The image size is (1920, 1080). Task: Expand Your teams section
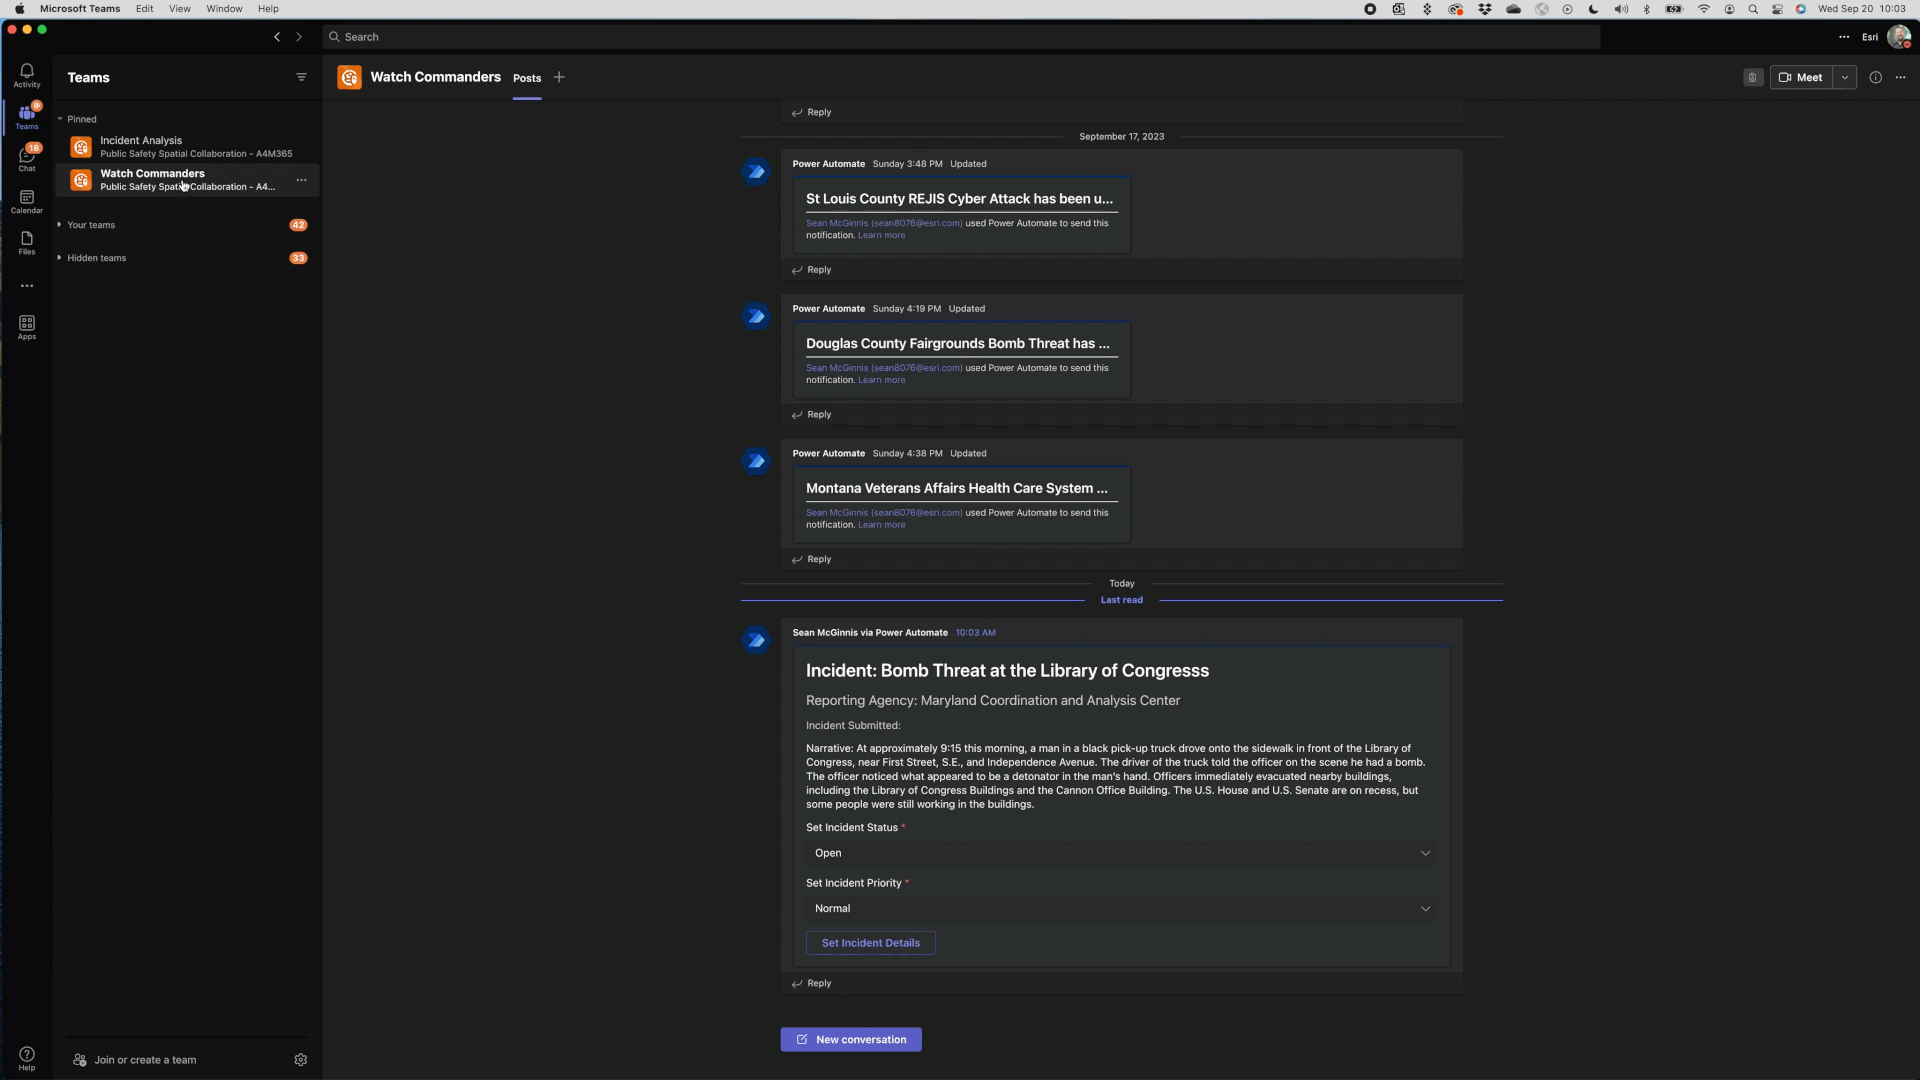tap(91, 225)
